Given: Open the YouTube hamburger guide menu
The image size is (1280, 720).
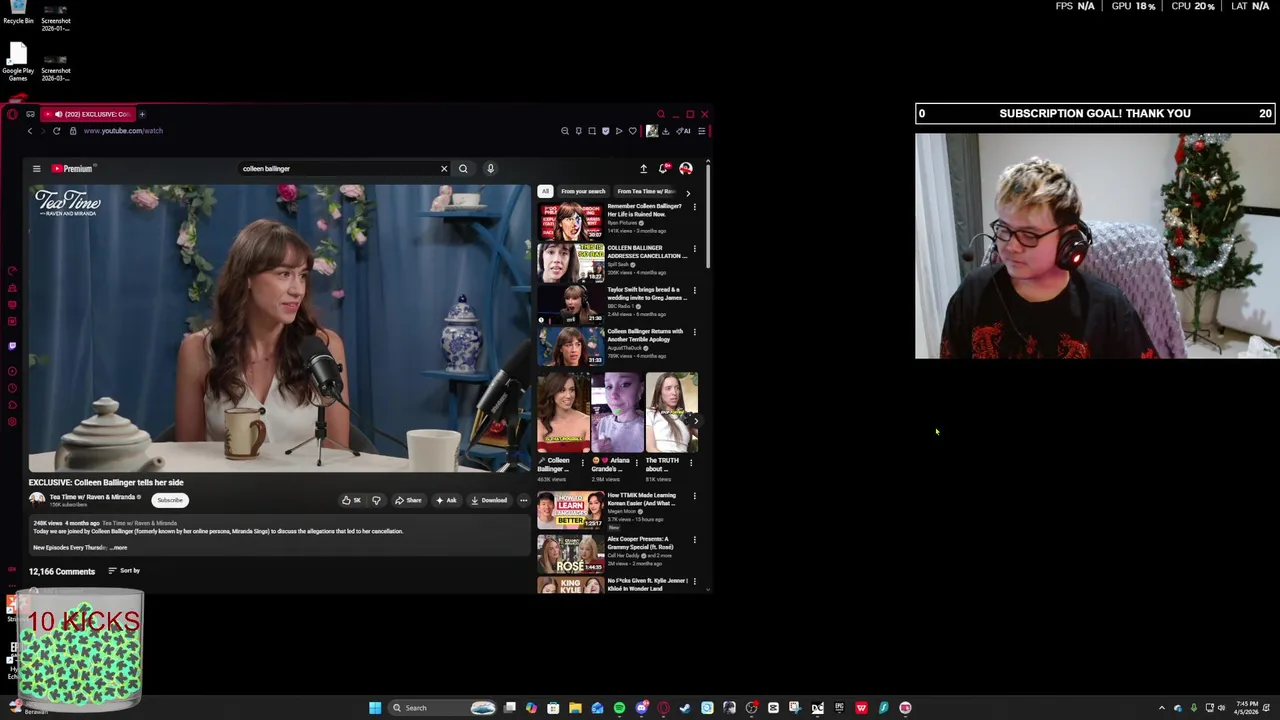Looking at the screenshot, I should pos(36,169).
